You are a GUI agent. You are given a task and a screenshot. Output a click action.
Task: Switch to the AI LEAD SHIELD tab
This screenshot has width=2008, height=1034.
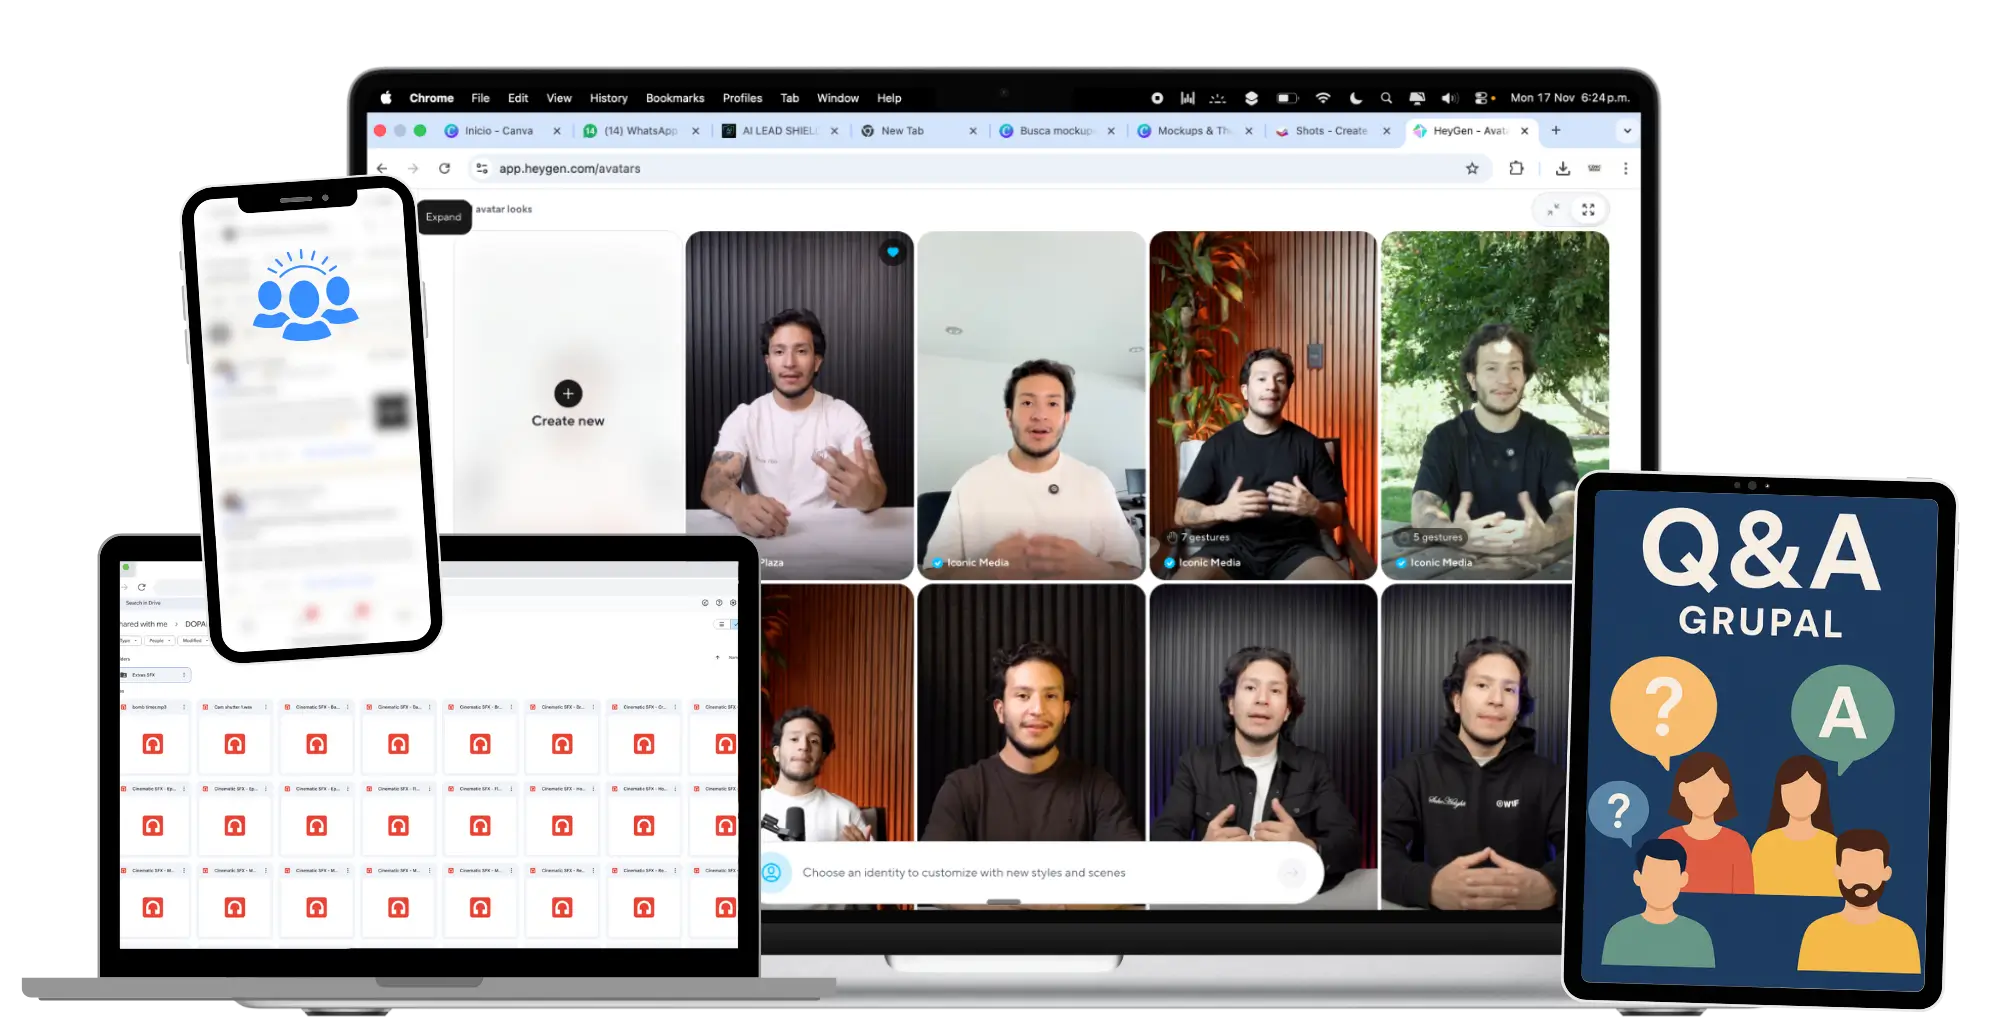[x=779, y=131]
